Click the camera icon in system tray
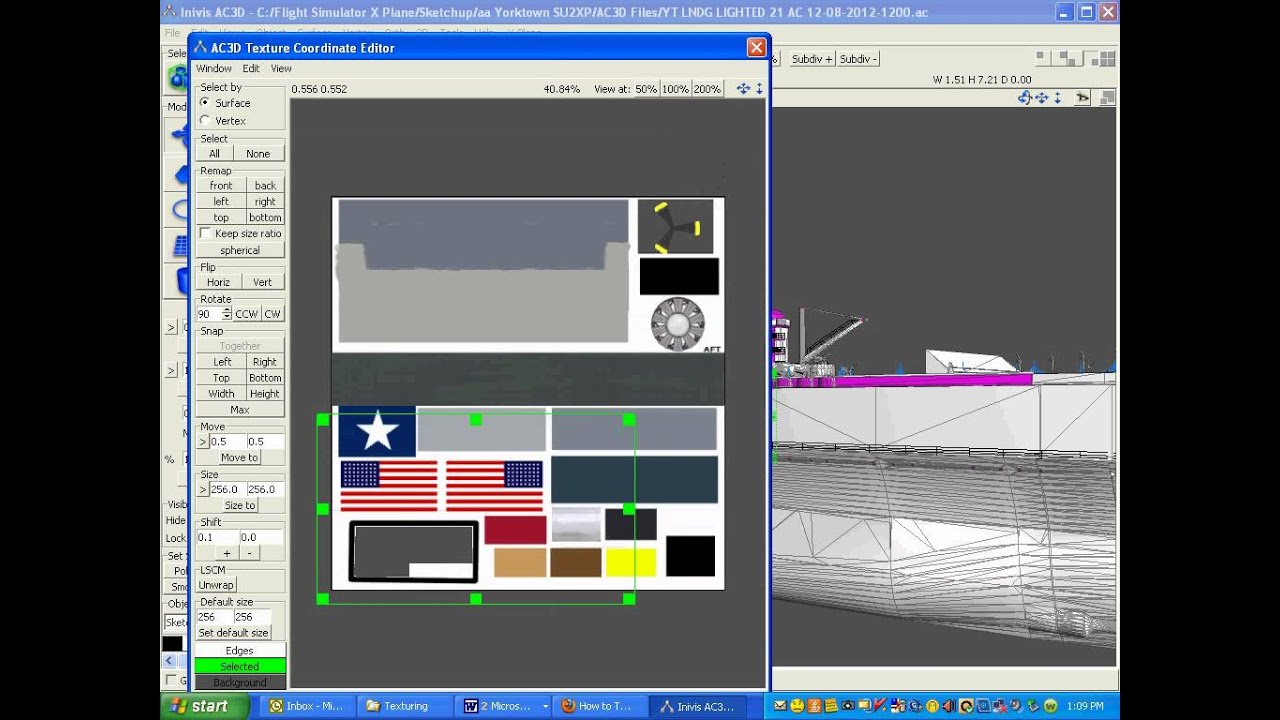1280x720 pixels. (848, 706)
